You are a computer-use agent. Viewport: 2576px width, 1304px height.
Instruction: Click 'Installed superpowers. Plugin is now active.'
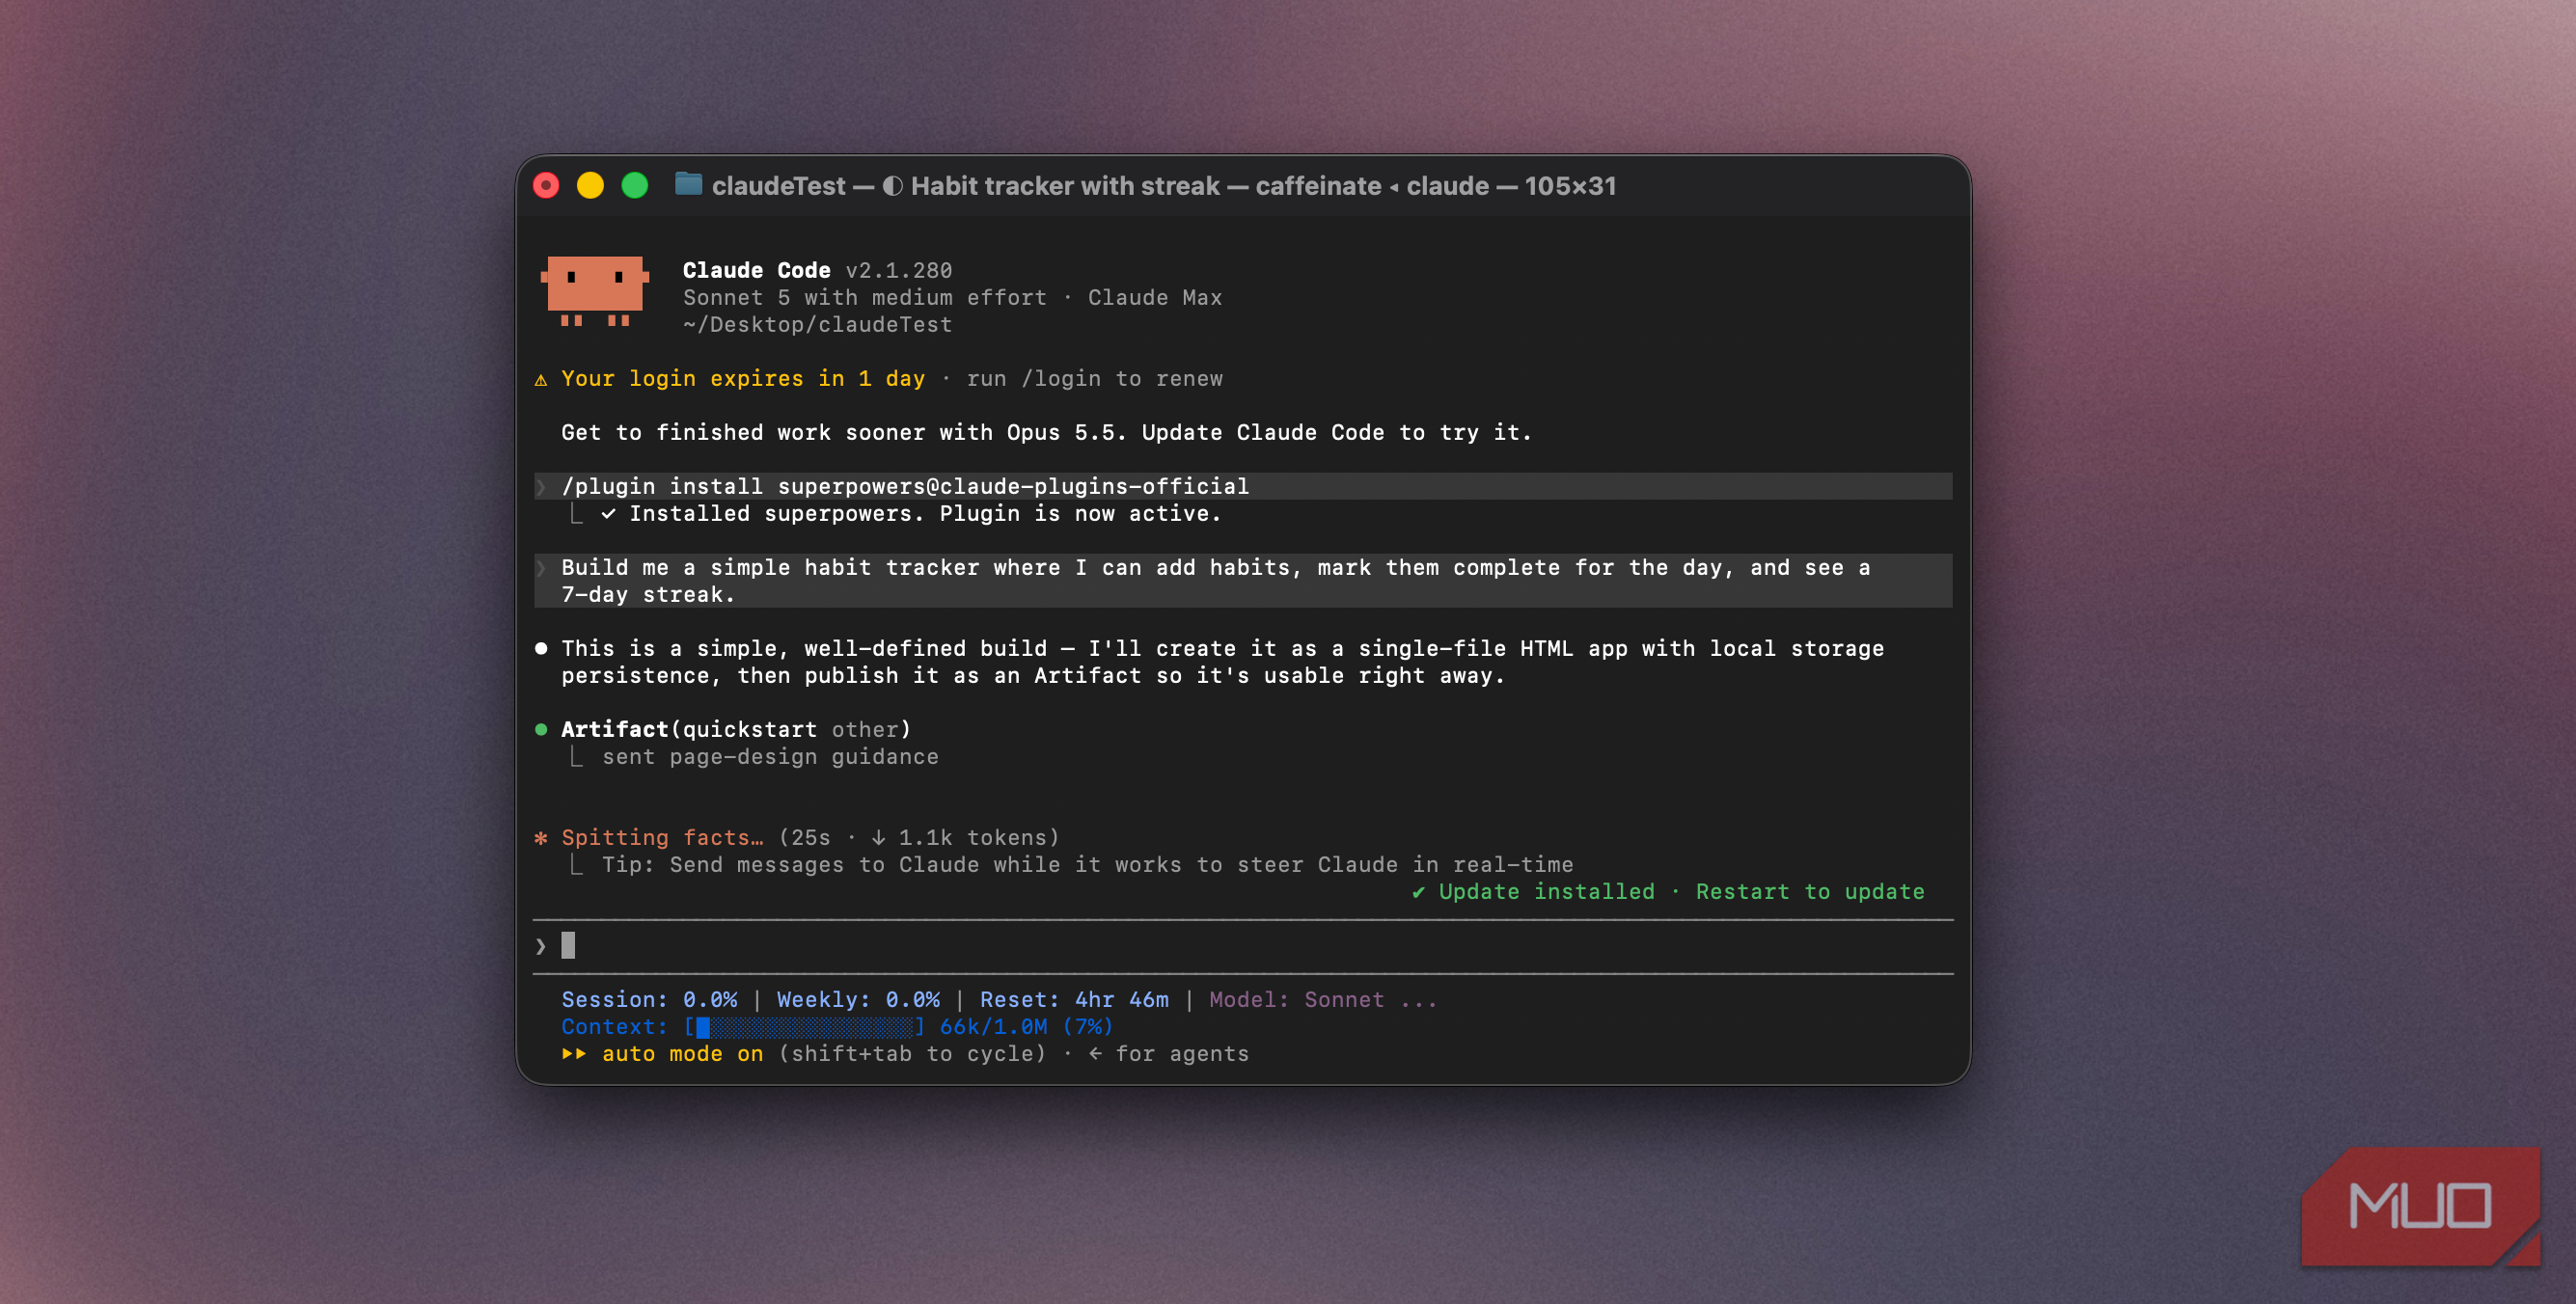pyautogui.click(x=925, y=513)
